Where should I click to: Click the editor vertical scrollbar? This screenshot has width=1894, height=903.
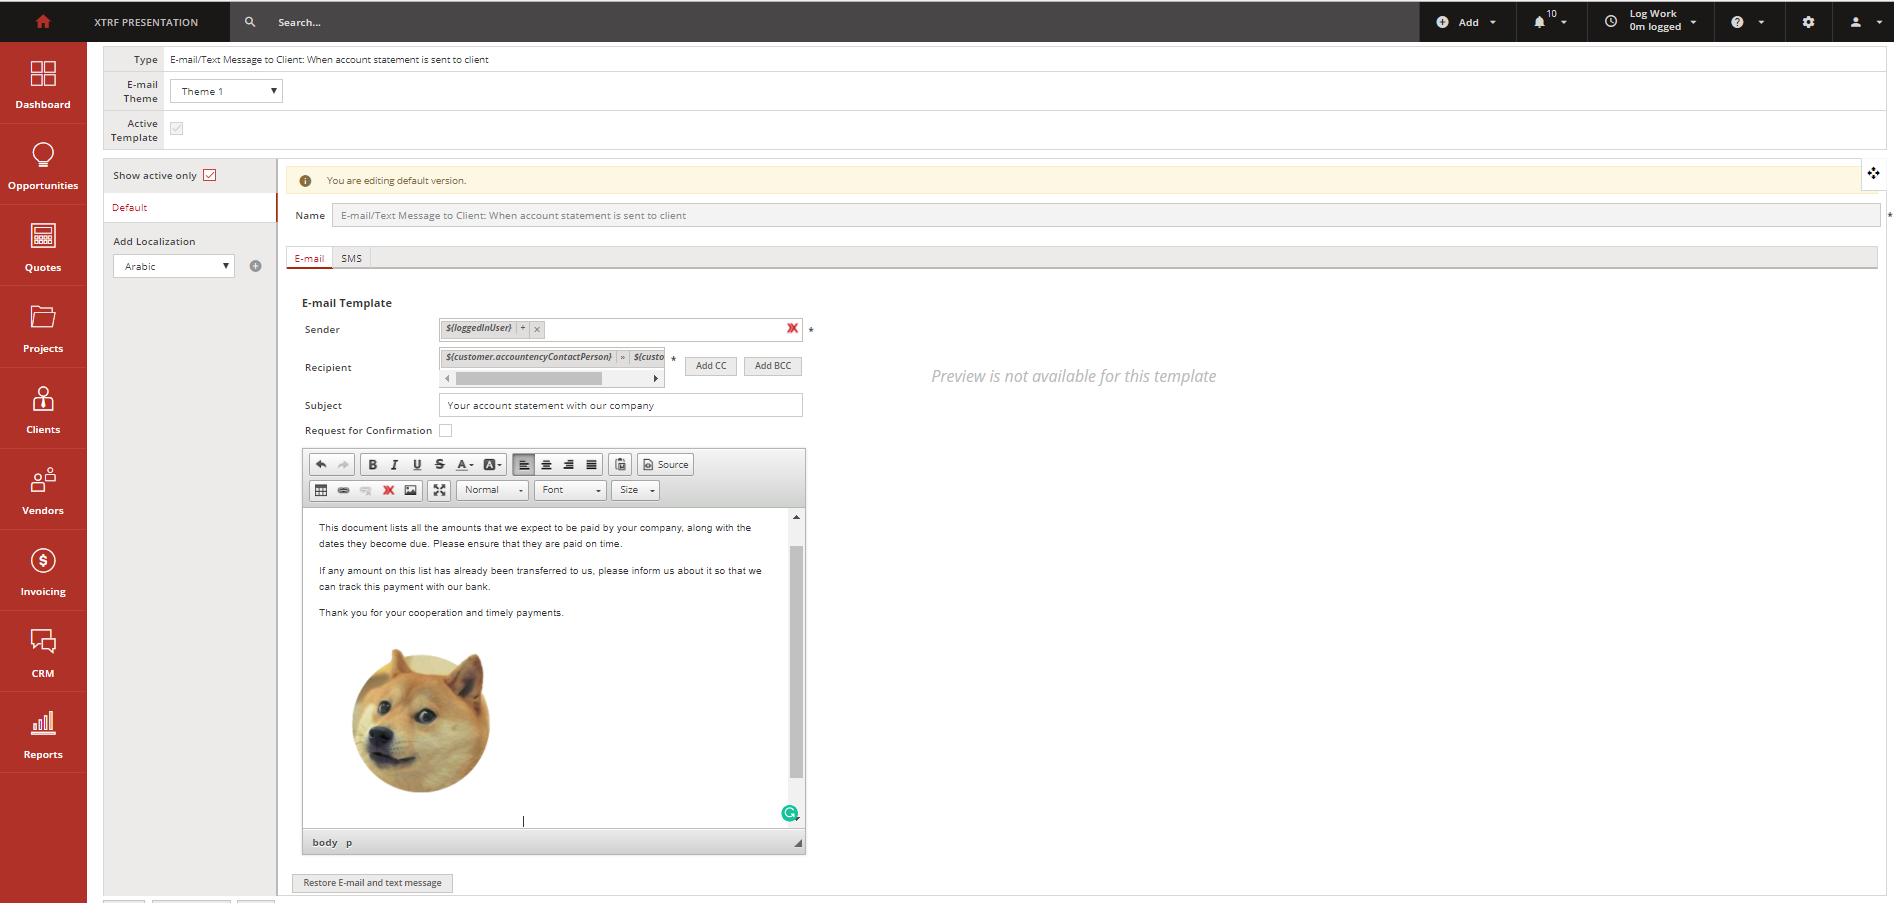click(796, 661)
